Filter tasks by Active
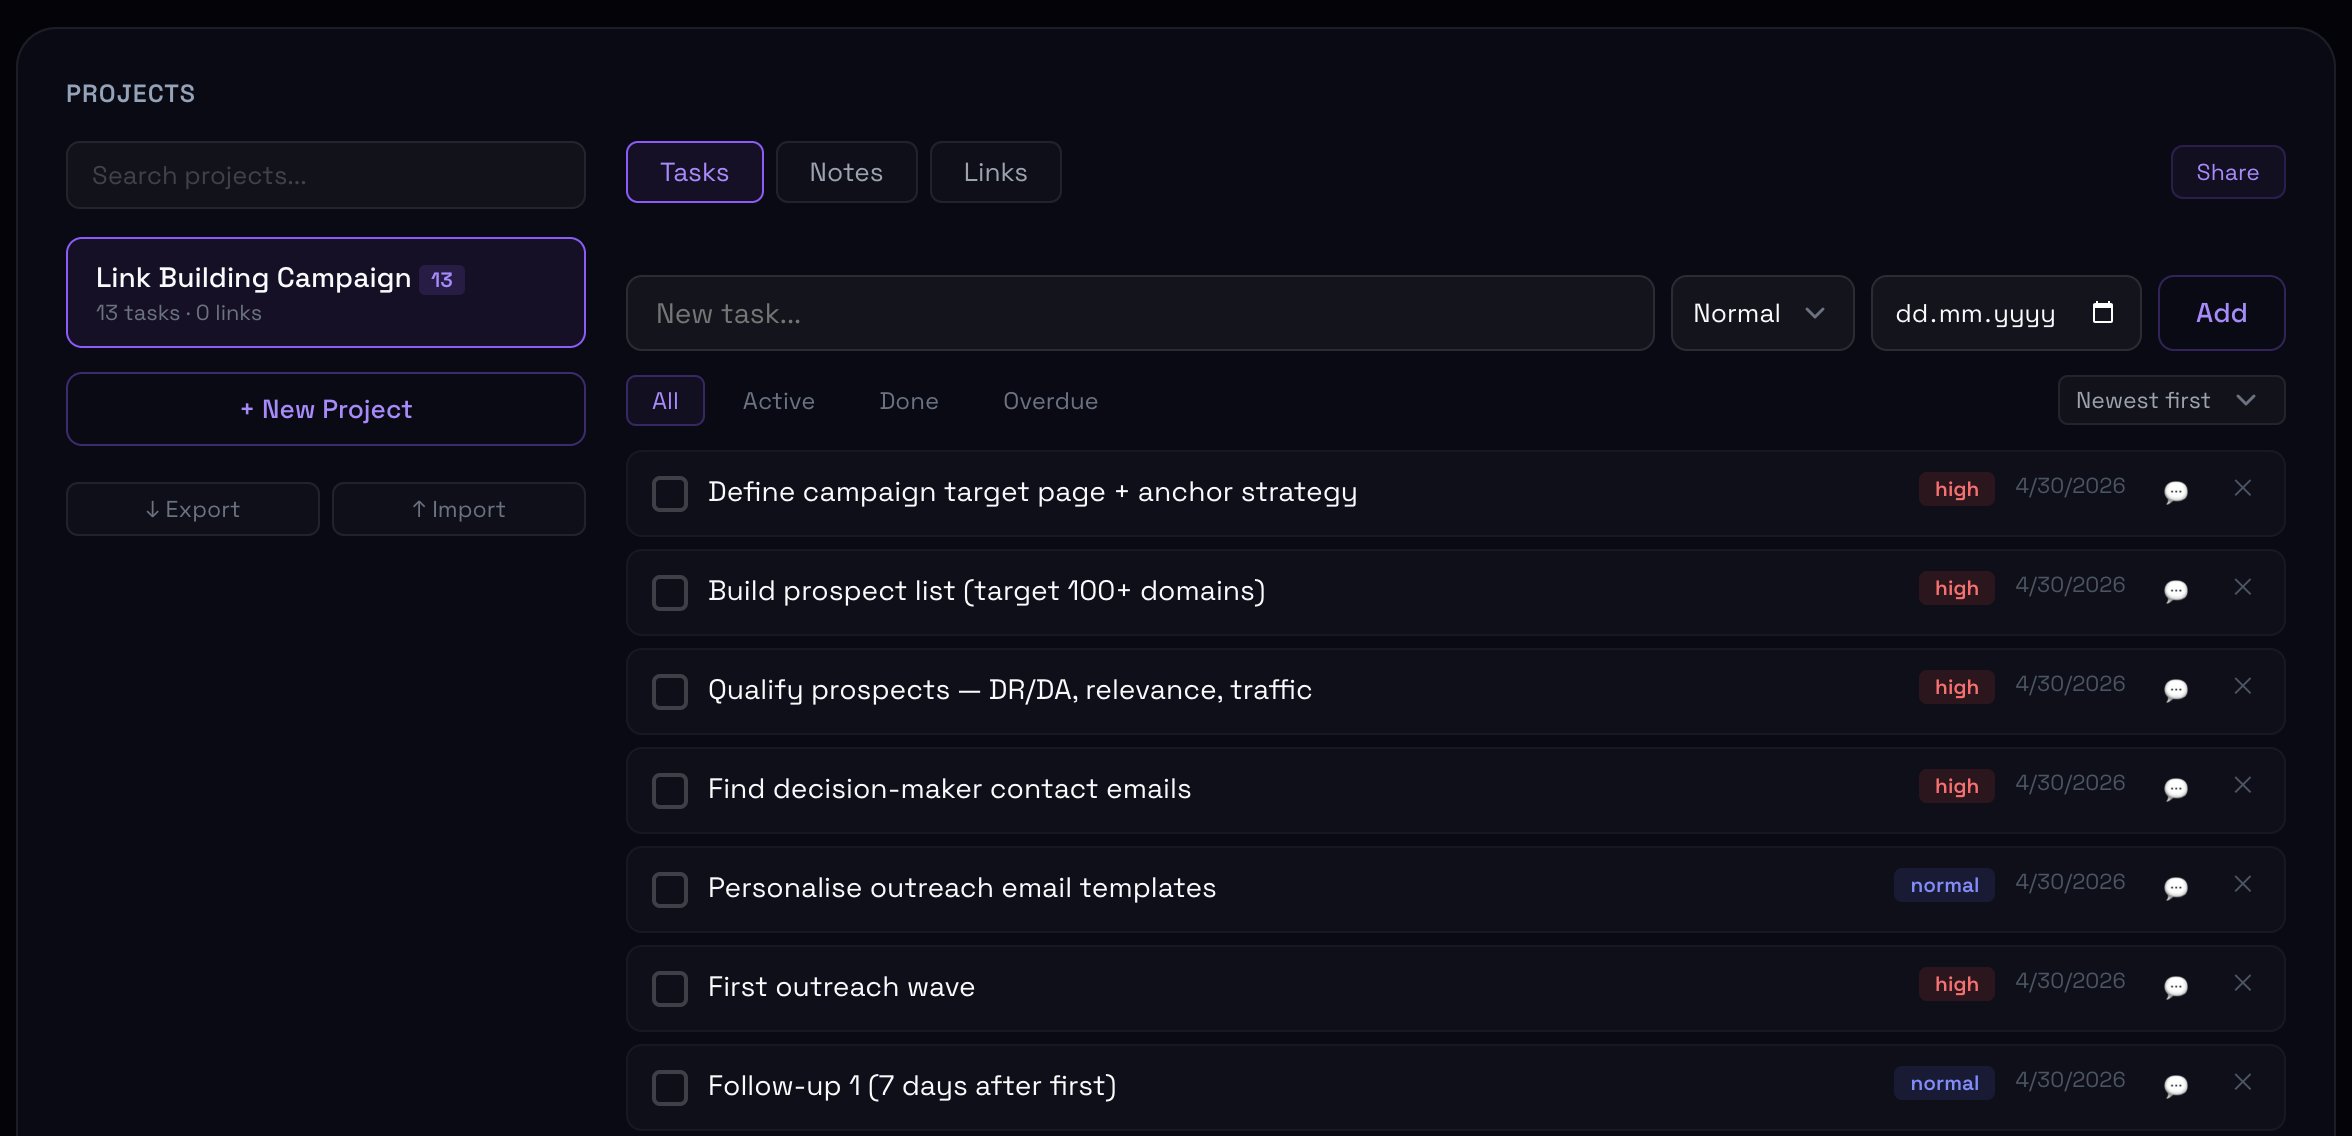The image size is (2352, 1136). (779, 401)
